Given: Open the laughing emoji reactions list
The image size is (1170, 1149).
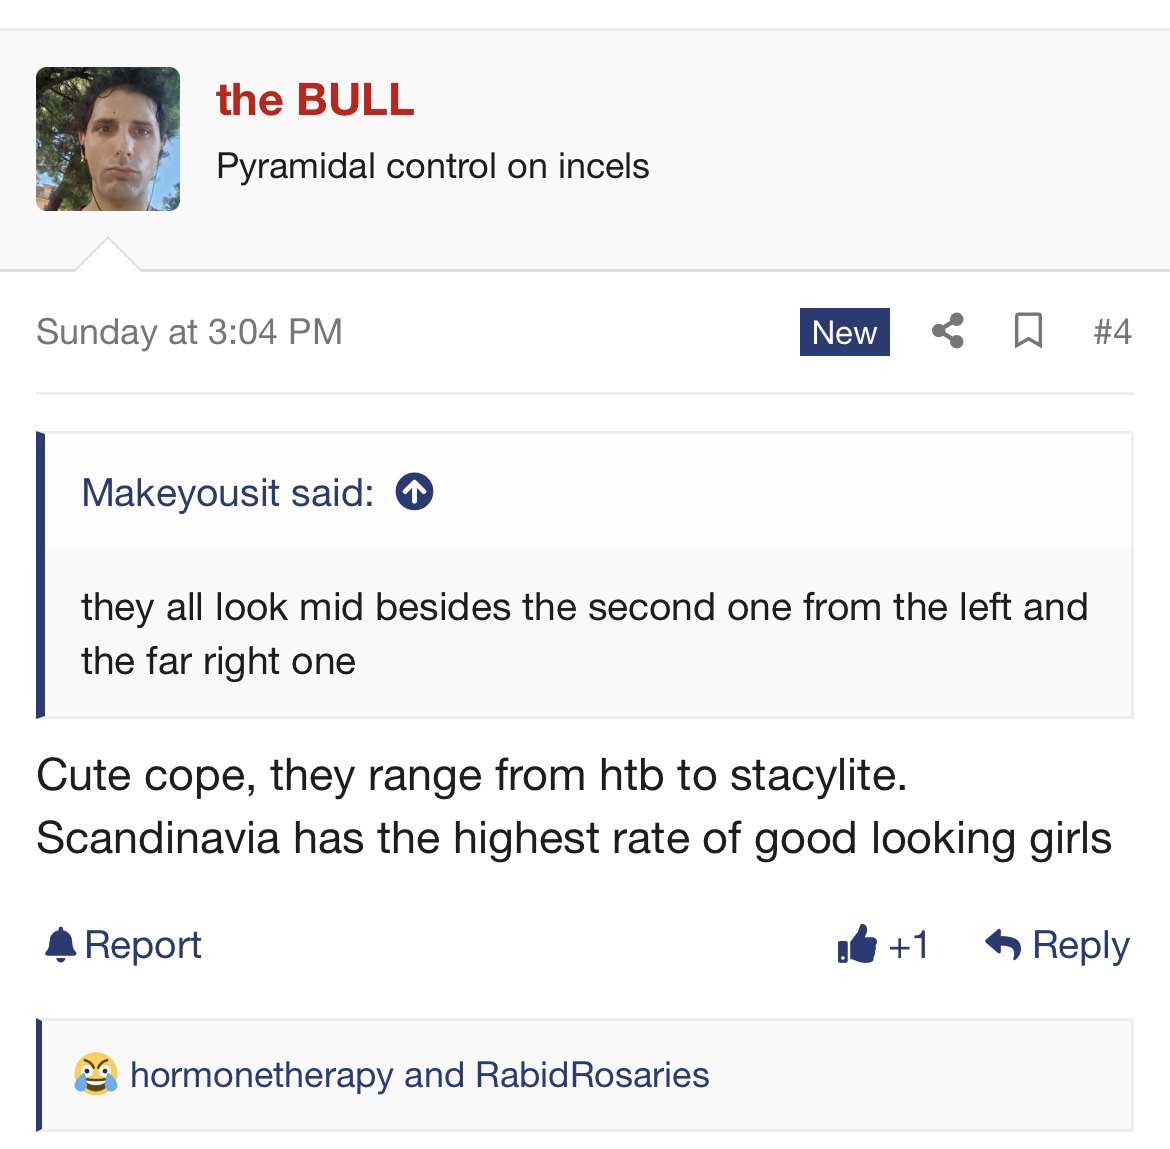Looking at the screenshot, I should (x=96, y=1074).
